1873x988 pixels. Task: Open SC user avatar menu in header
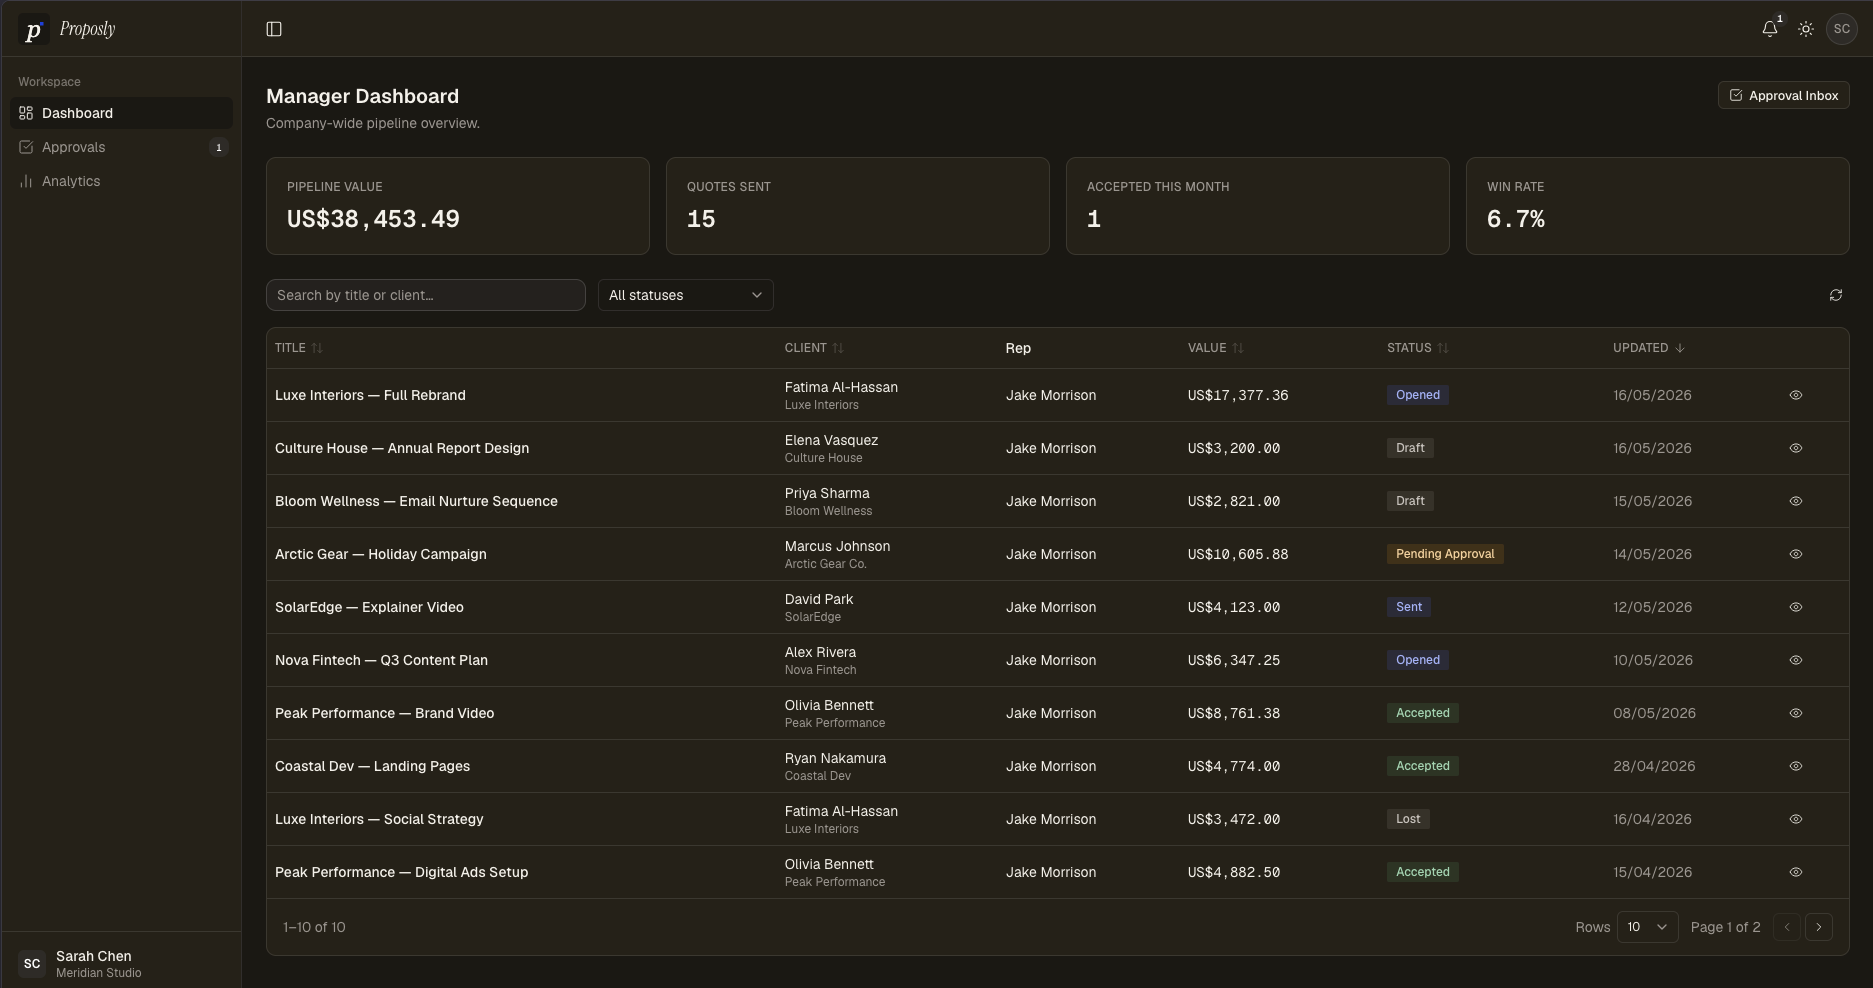click(1842, 29)
